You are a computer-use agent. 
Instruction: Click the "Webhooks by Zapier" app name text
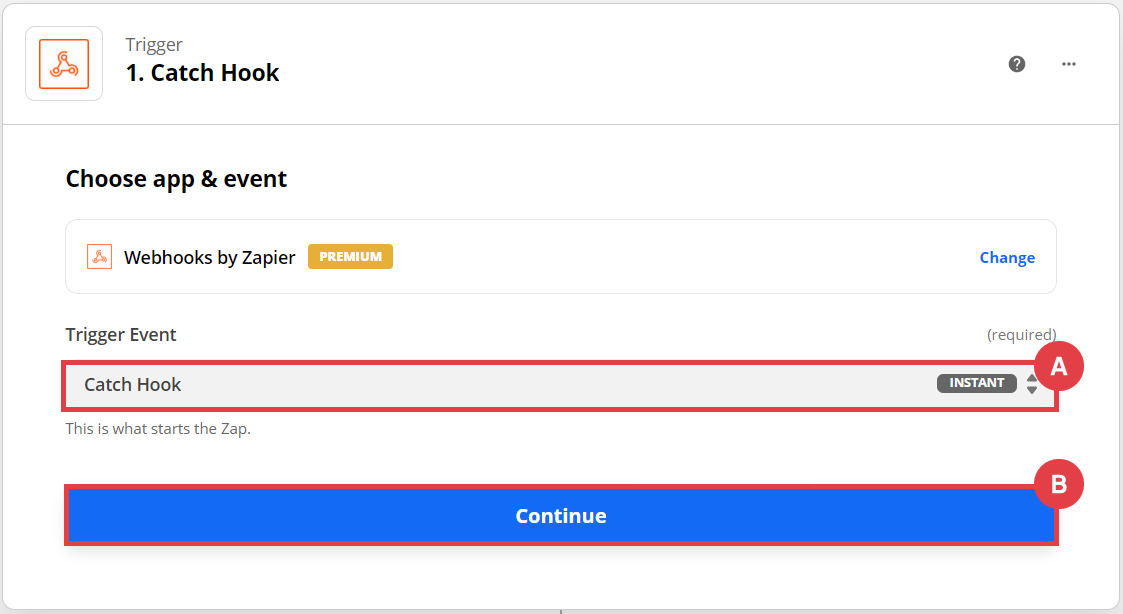click(209, 257)
